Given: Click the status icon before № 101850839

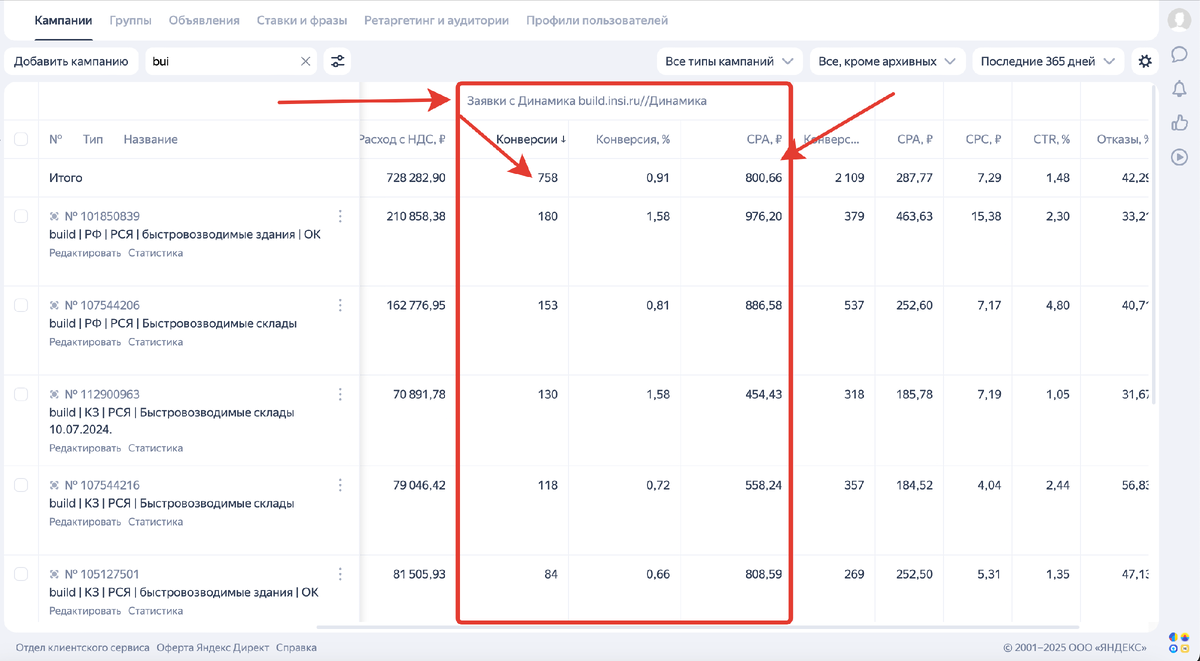Looking at the screenshot, I should pos(55,216).
